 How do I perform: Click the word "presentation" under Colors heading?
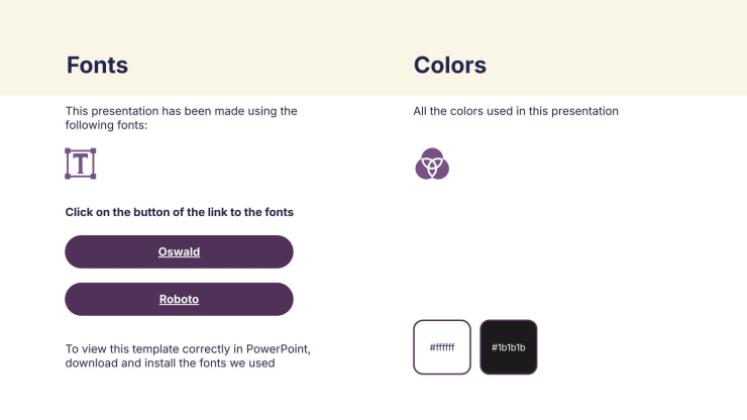pyautogui.click(x=586, y=111)
